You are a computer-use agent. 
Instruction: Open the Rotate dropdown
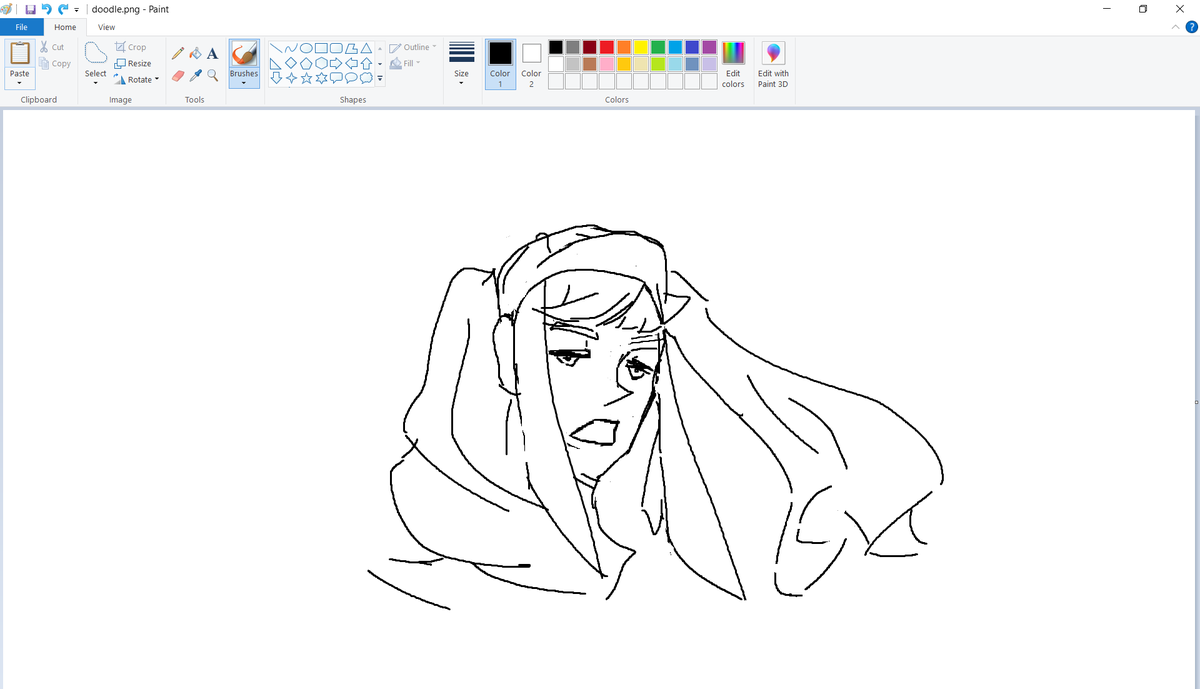click(x=136, y=79)
